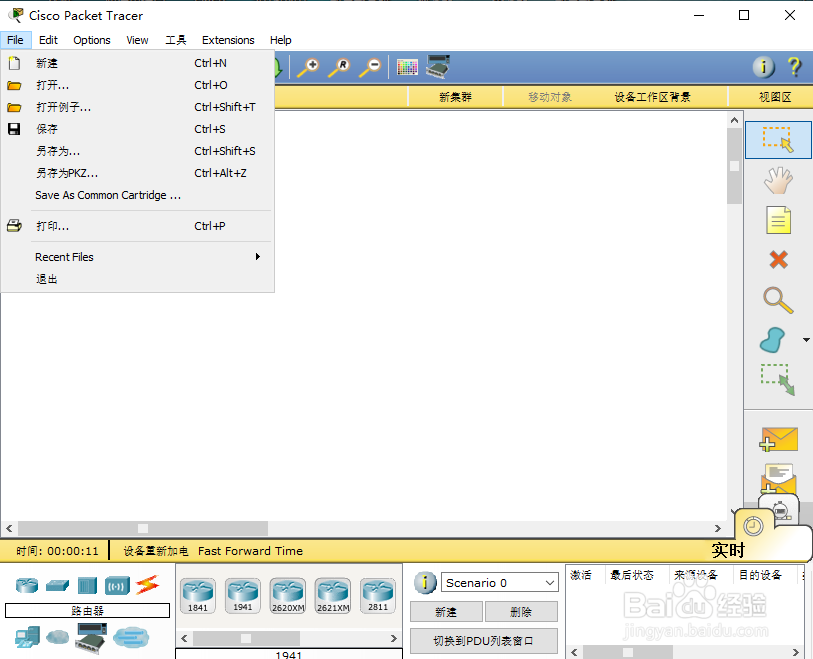
Task: Select Hubs device category icon
Action: tap(87, 586)
